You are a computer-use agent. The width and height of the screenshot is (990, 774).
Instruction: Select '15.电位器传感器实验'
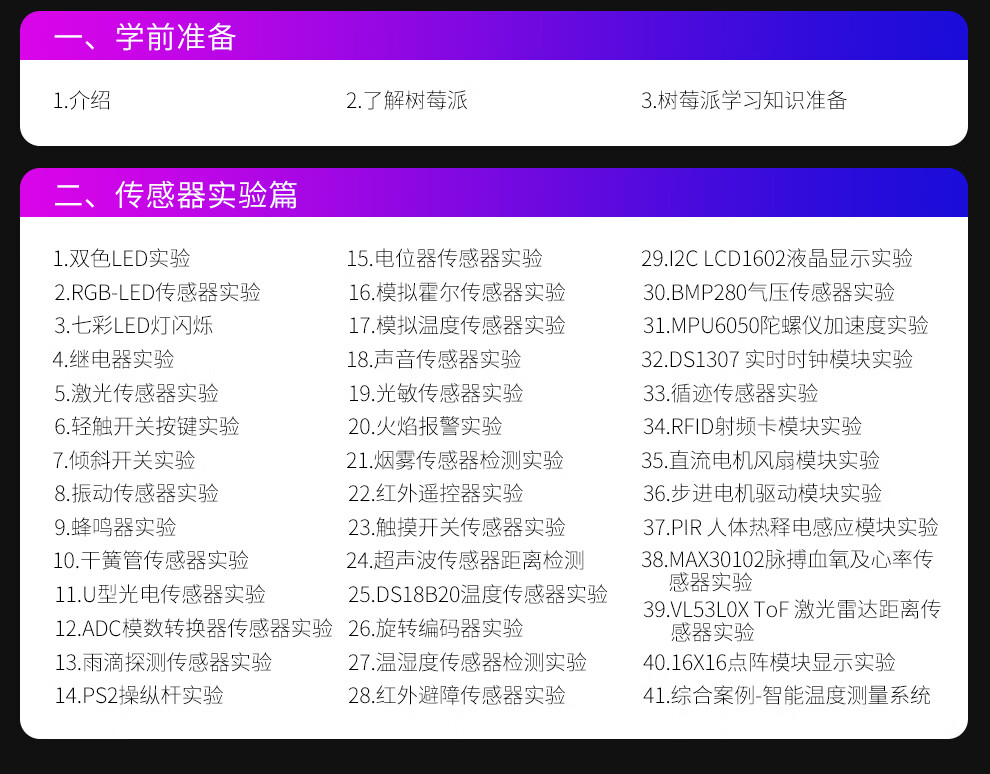pyautogui.click(x=444, y=258)
